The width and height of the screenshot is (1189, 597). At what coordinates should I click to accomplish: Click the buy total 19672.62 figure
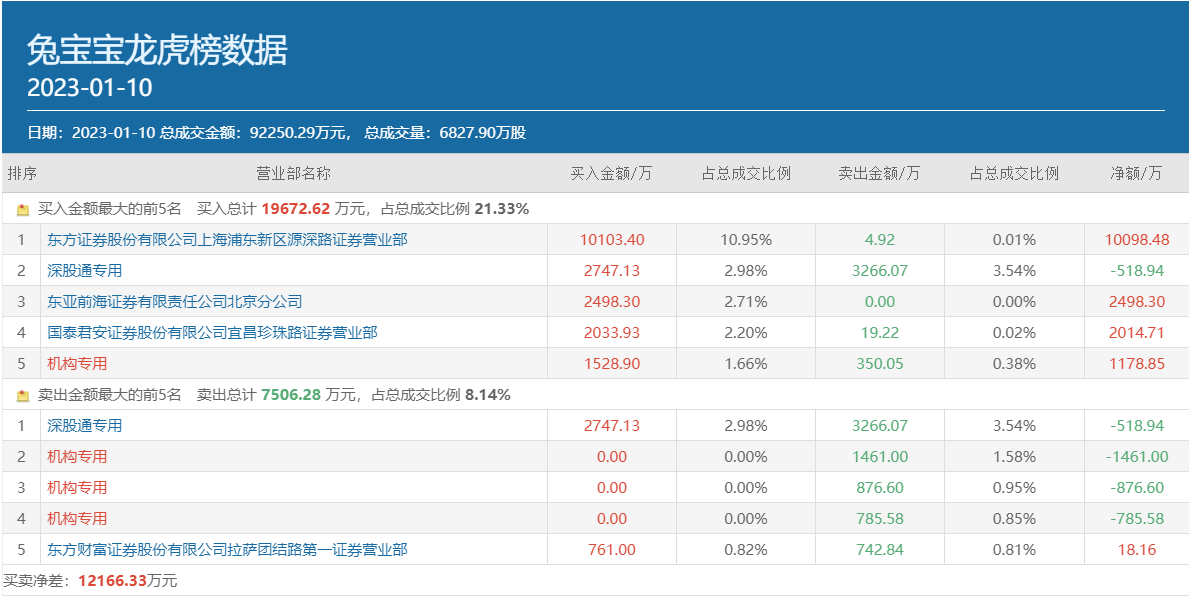pos(295,210)
